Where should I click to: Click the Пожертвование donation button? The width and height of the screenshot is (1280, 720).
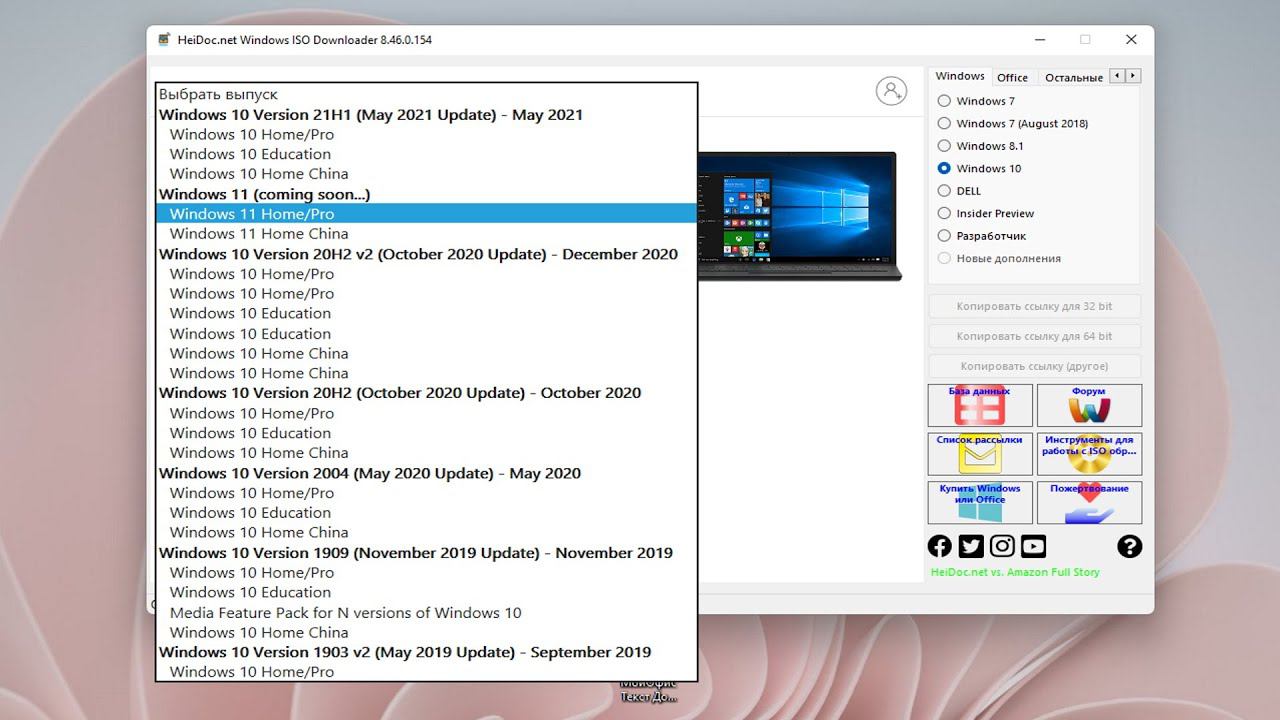click(1089, 503)
